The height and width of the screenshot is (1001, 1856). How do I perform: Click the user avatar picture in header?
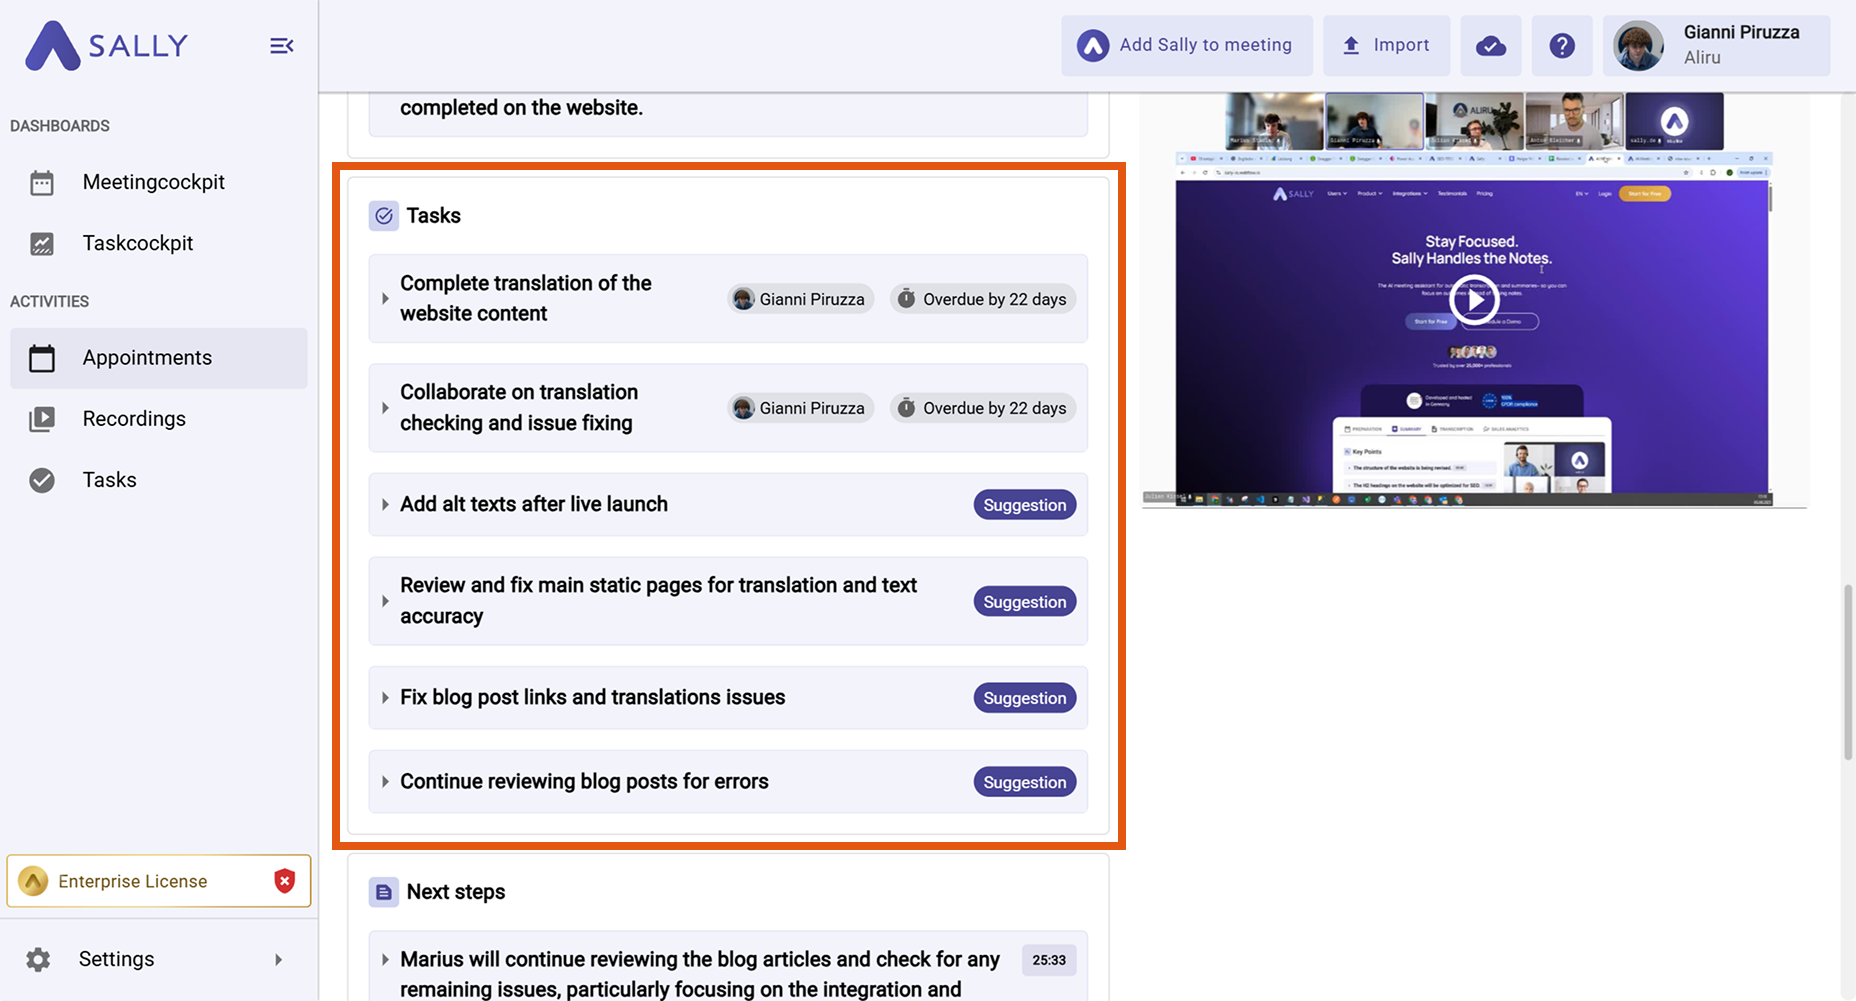1639,46
